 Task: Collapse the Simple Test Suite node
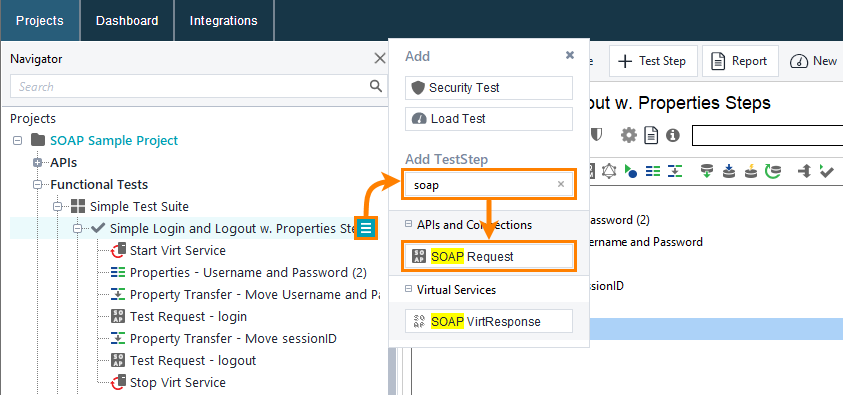click(58, 206)
